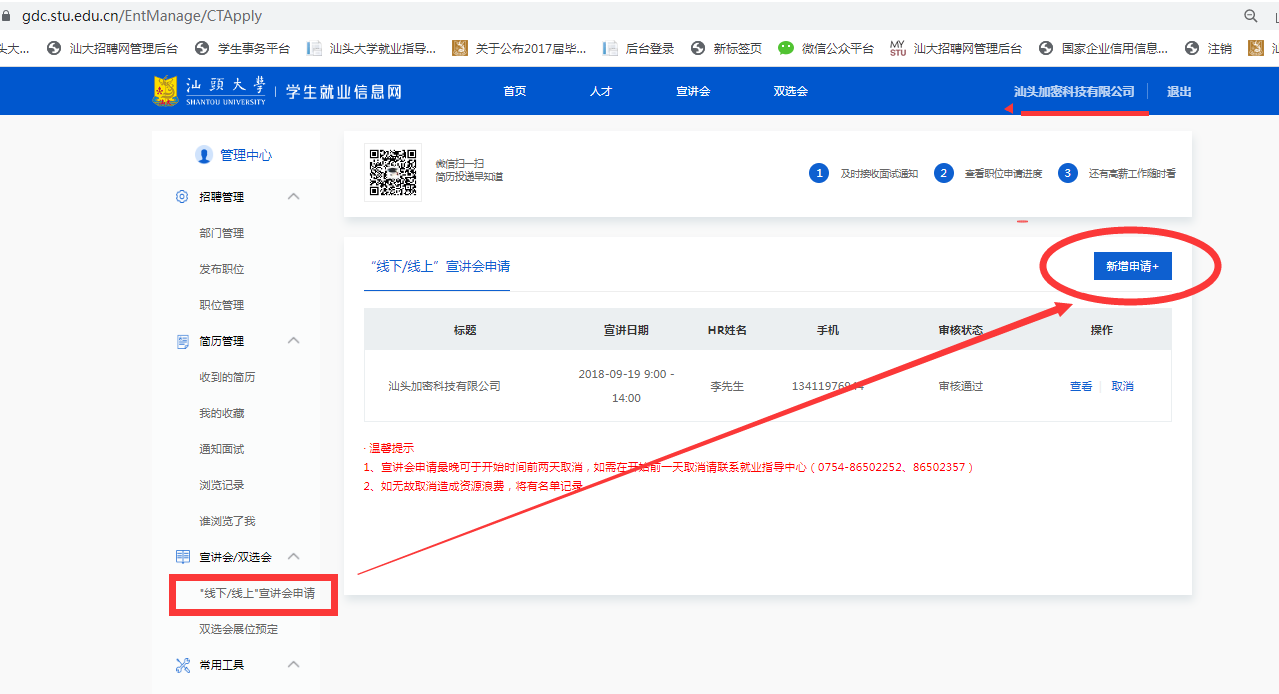Click the 常用工具 tools icon

tap(182, 665)
